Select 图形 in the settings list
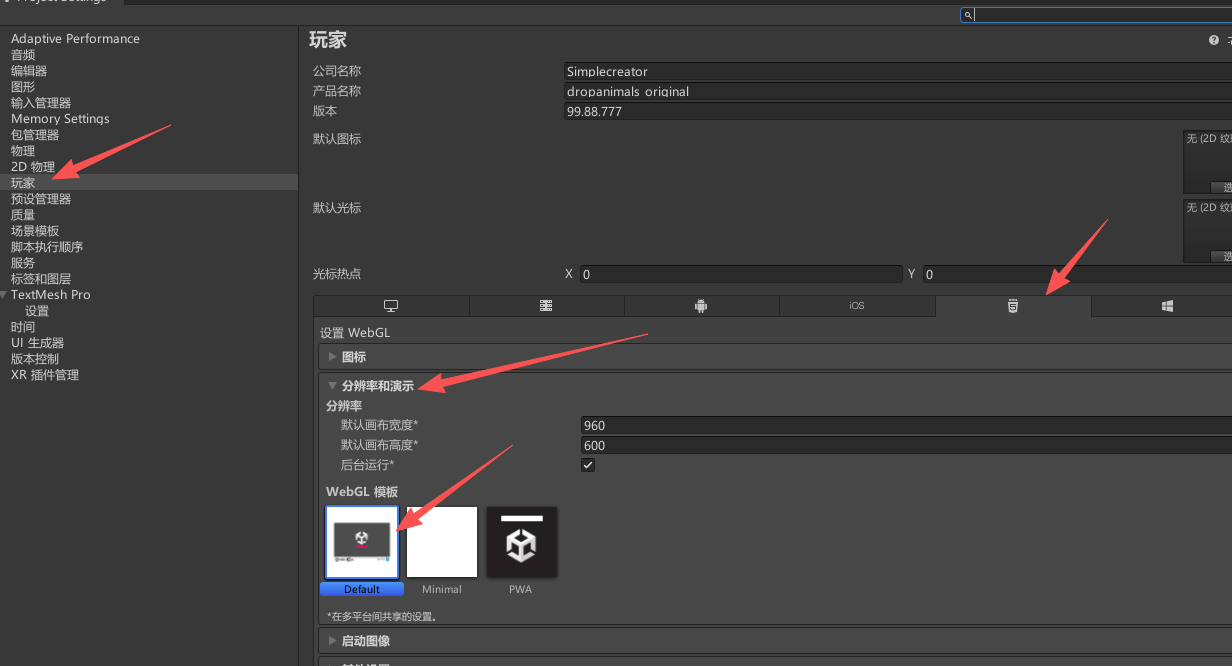Image resolution: width=1232 pixels, height=666 pixels. coord(23,87)
